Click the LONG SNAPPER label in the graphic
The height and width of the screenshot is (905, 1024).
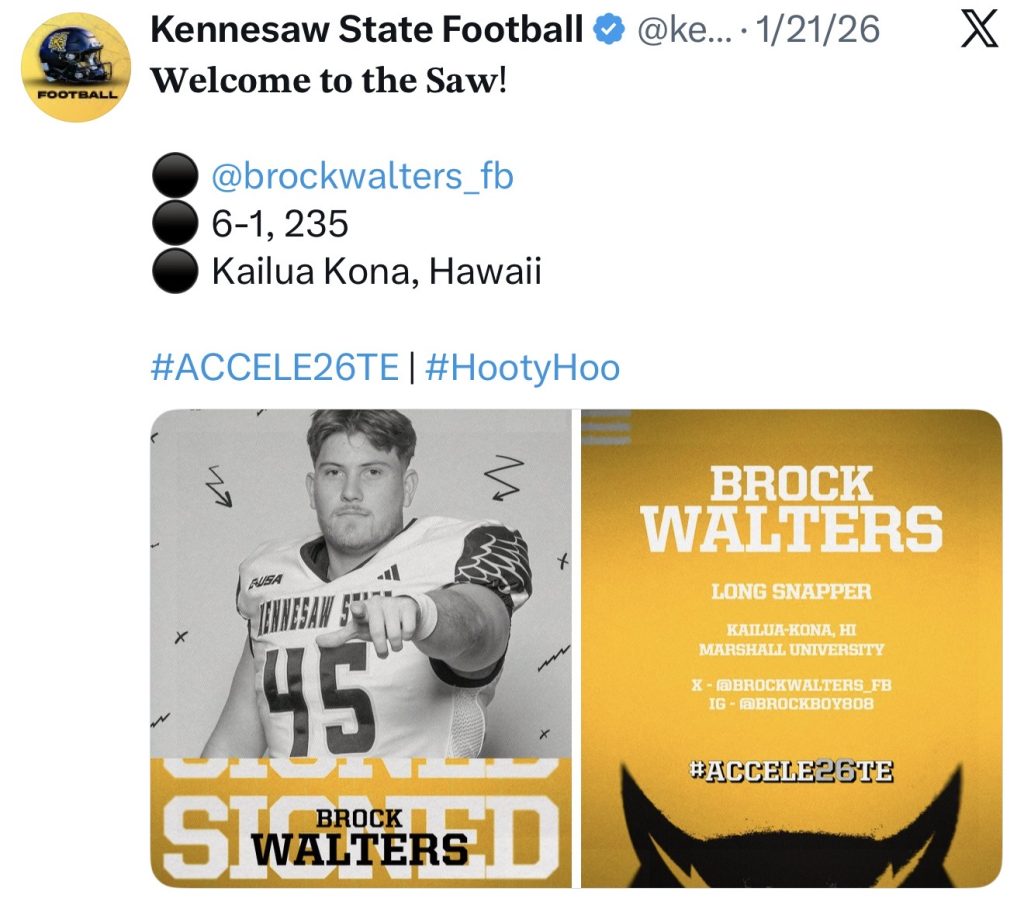coord(791,591)
